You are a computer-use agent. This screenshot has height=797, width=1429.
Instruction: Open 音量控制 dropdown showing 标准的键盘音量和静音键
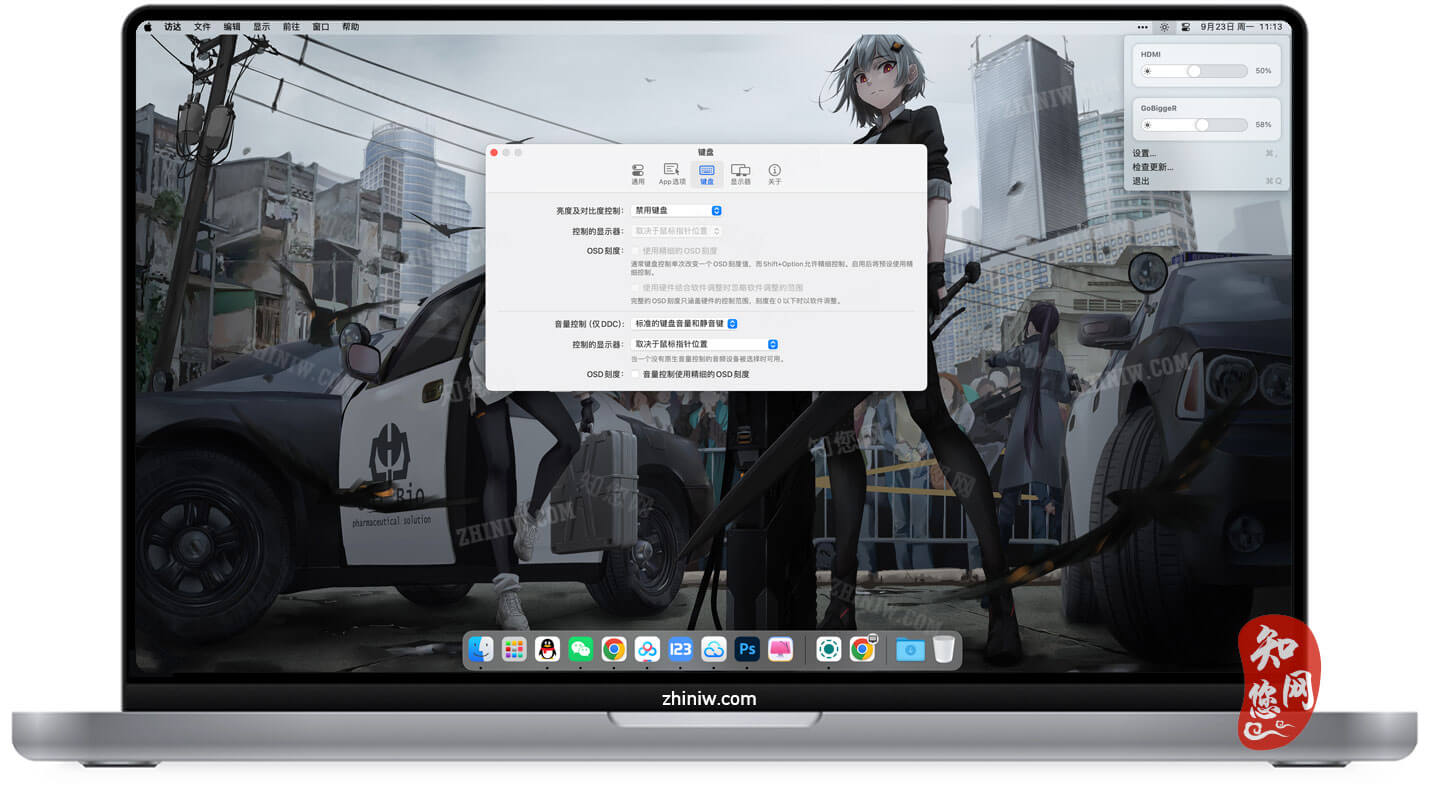(685, 324)
